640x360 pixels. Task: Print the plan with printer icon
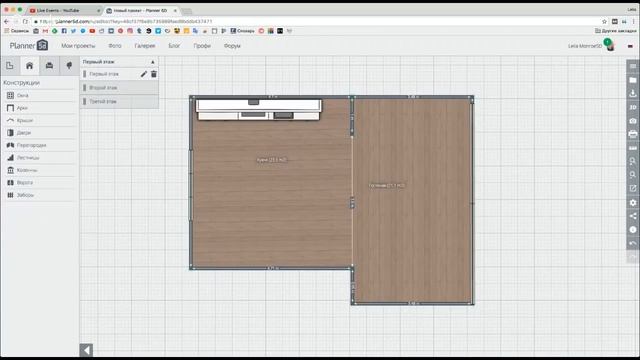click(633, 134)
